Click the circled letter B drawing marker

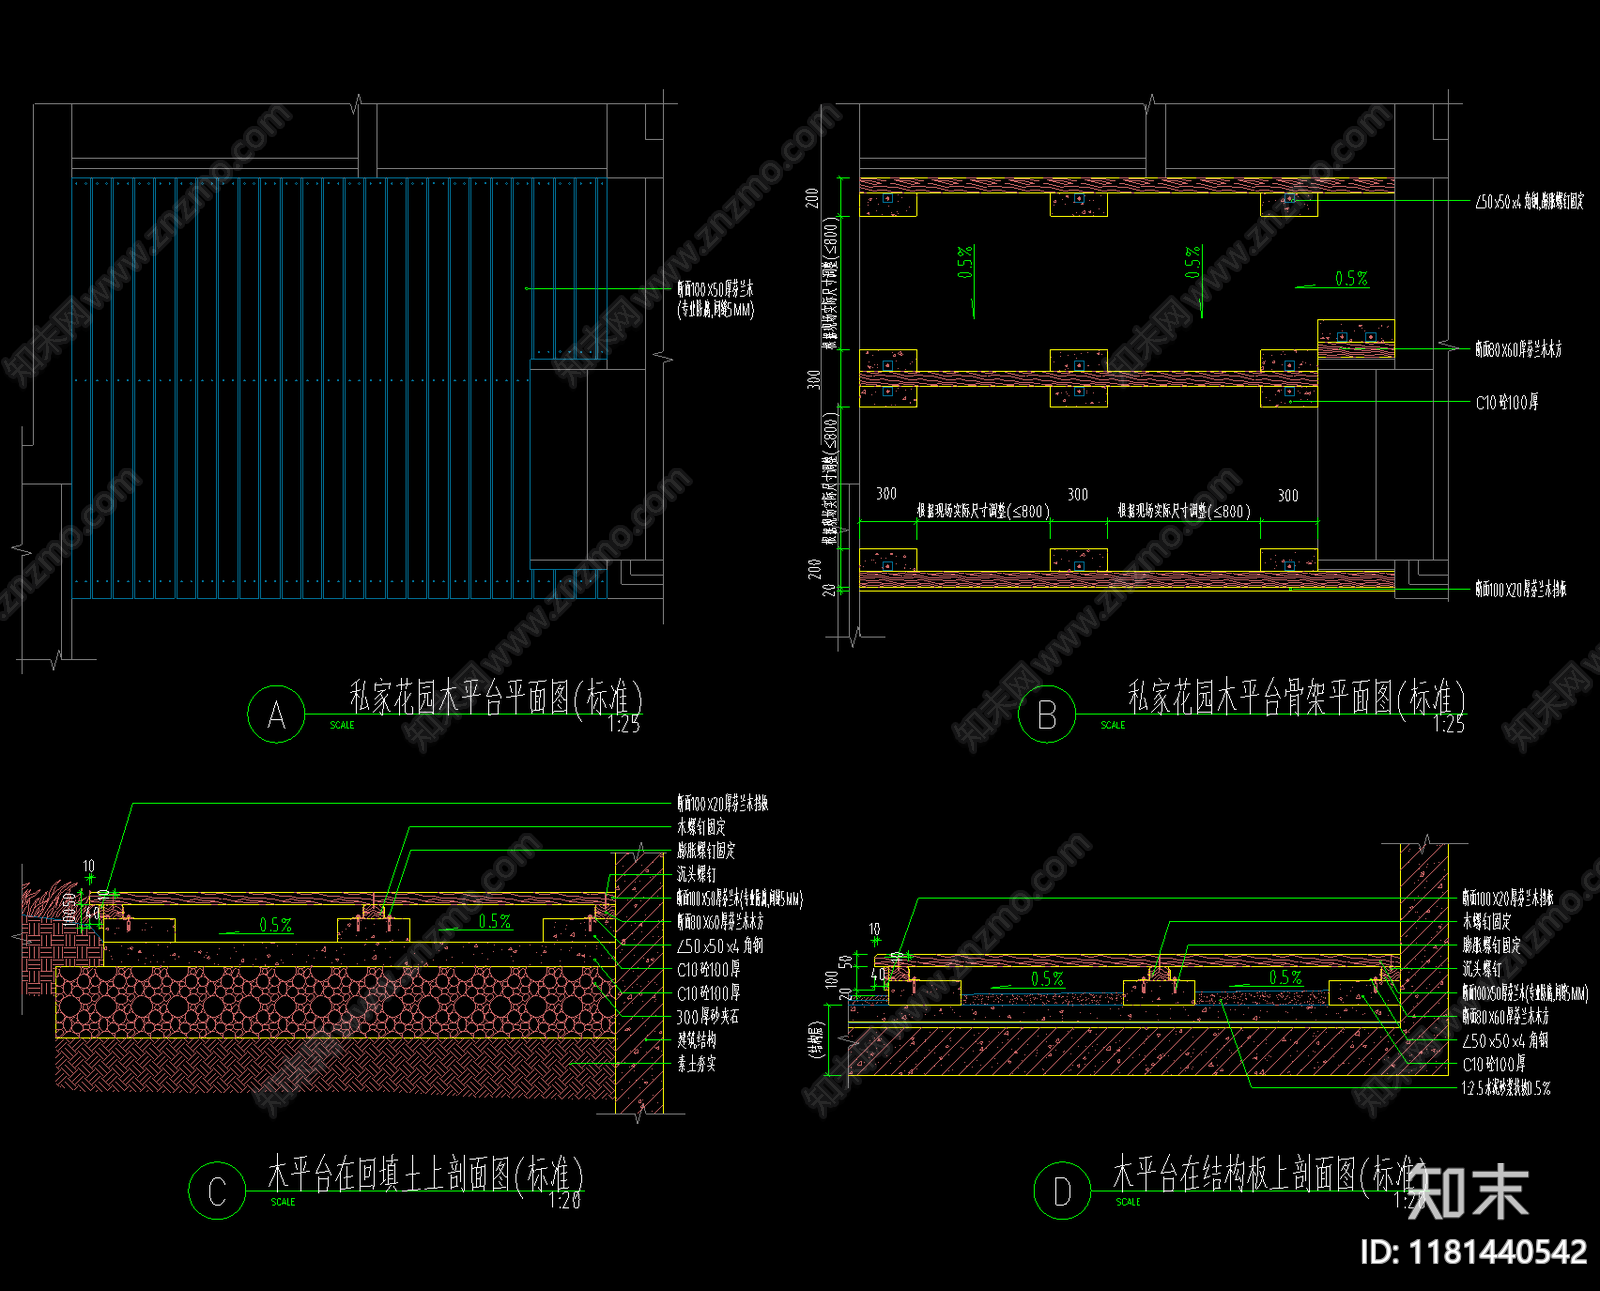(1047, 714)
